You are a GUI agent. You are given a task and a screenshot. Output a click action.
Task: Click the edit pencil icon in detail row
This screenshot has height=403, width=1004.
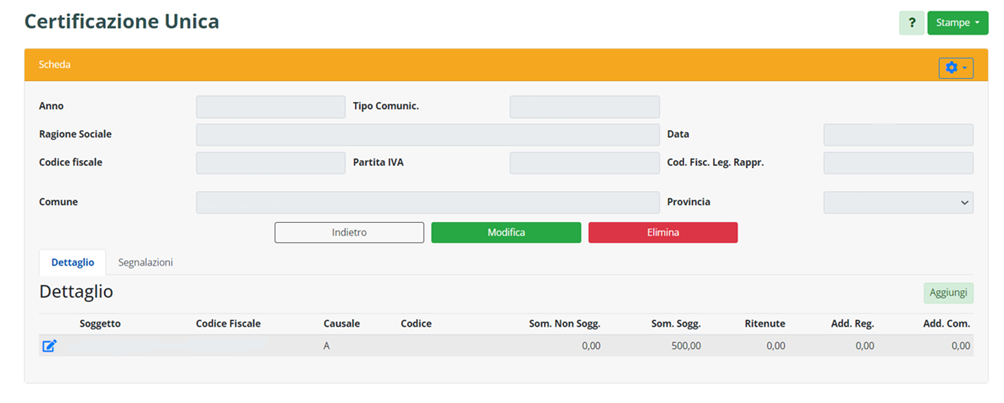(49, 346)
